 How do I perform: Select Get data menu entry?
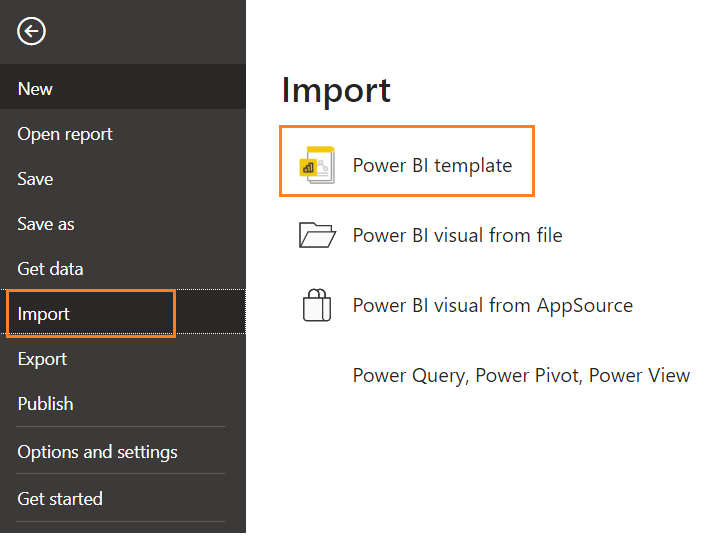50,269
